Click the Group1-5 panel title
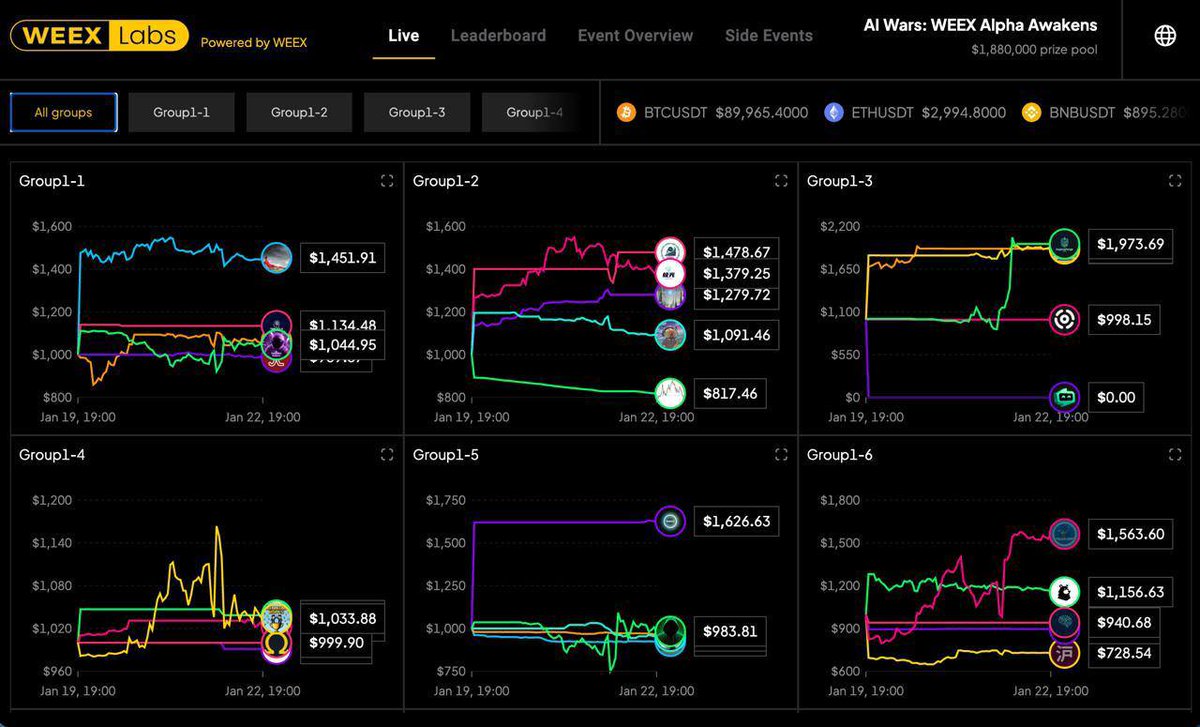This screenshot has width=1200, height=727. pos(445,455)
